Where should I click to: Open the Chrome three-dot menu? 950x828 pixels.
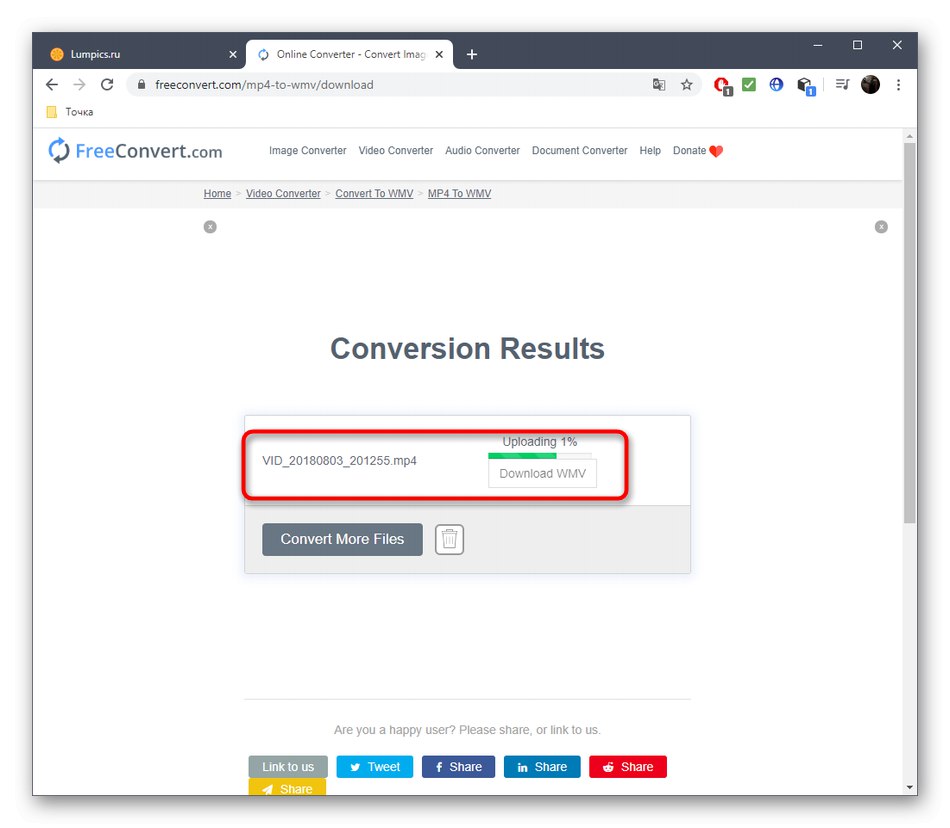[x=899, y=85]
